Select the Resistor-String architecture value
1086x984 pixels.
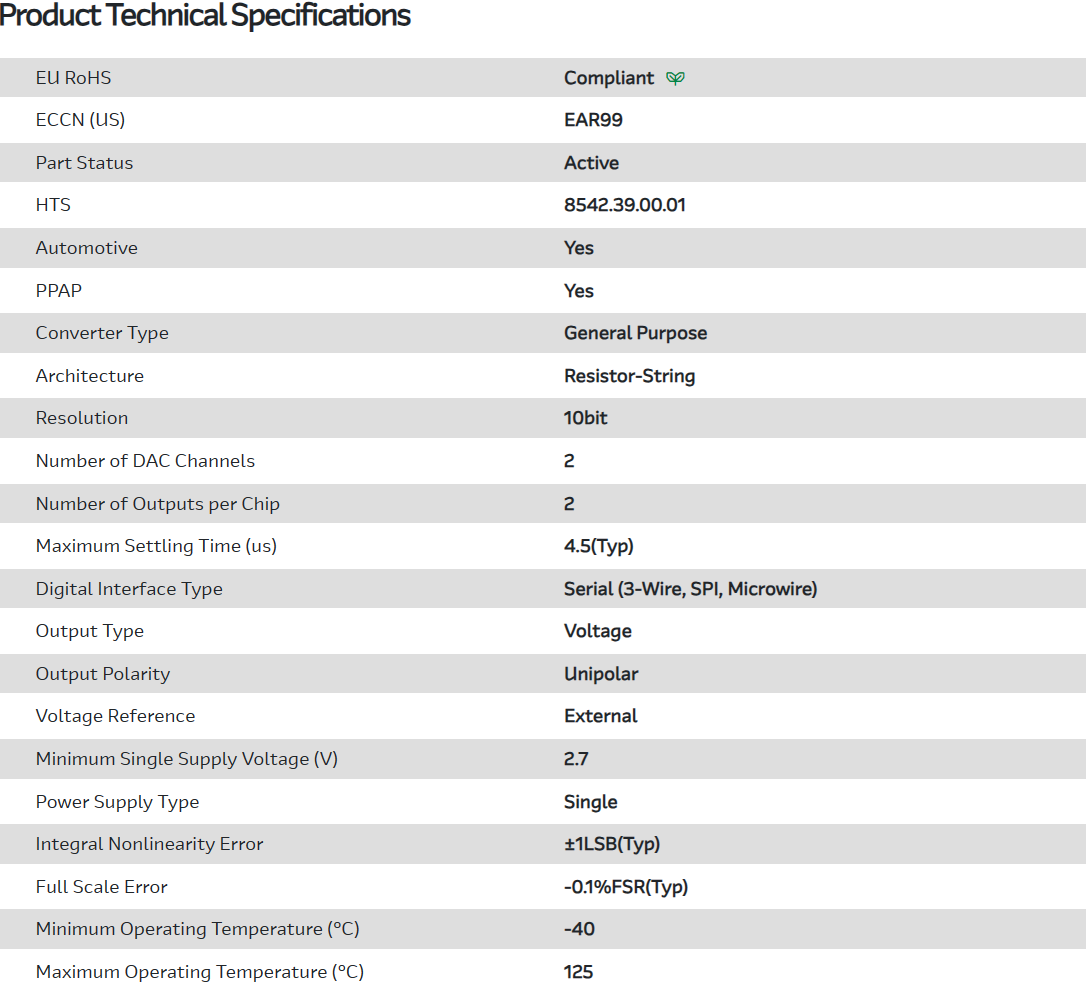pyautogui.click(x=629, y=376)
